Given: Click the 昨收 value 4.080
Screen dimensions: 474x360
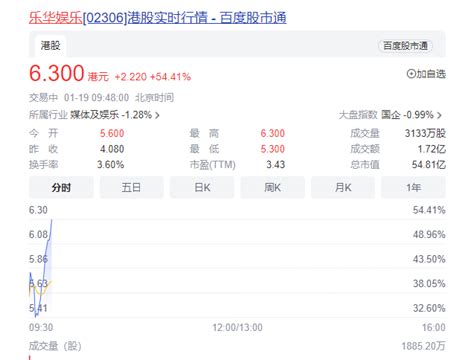Looking at the screenshot, I should [x=112, y=149].
